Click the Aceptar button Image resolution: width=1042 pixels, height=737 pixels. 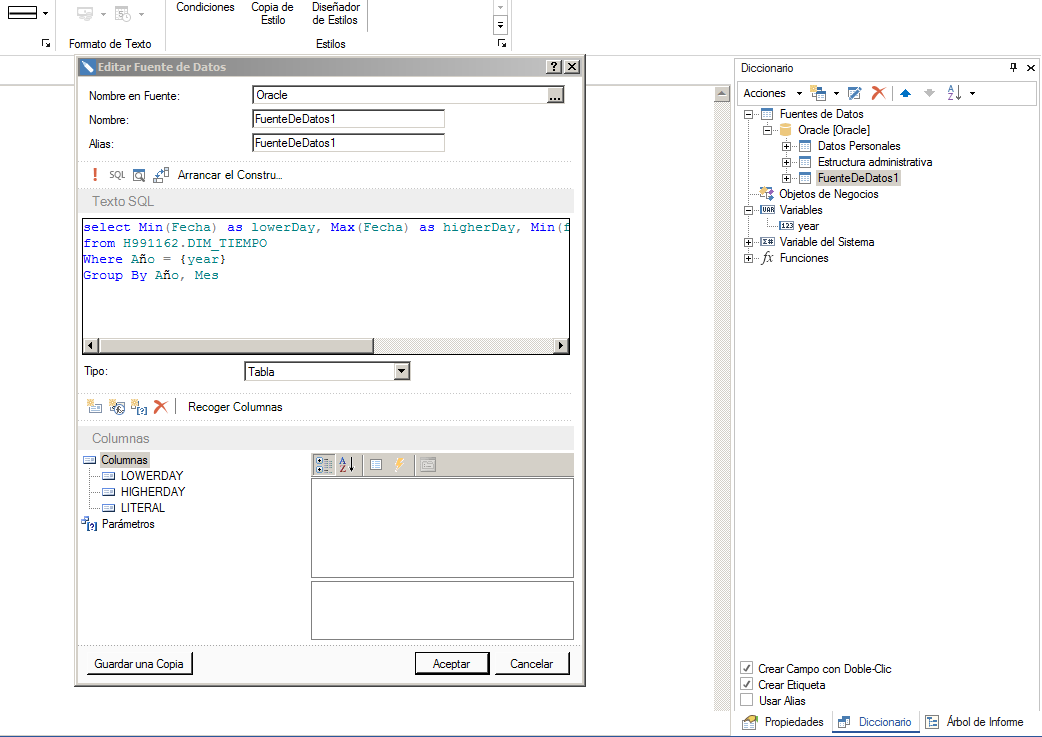coord(452,663)
